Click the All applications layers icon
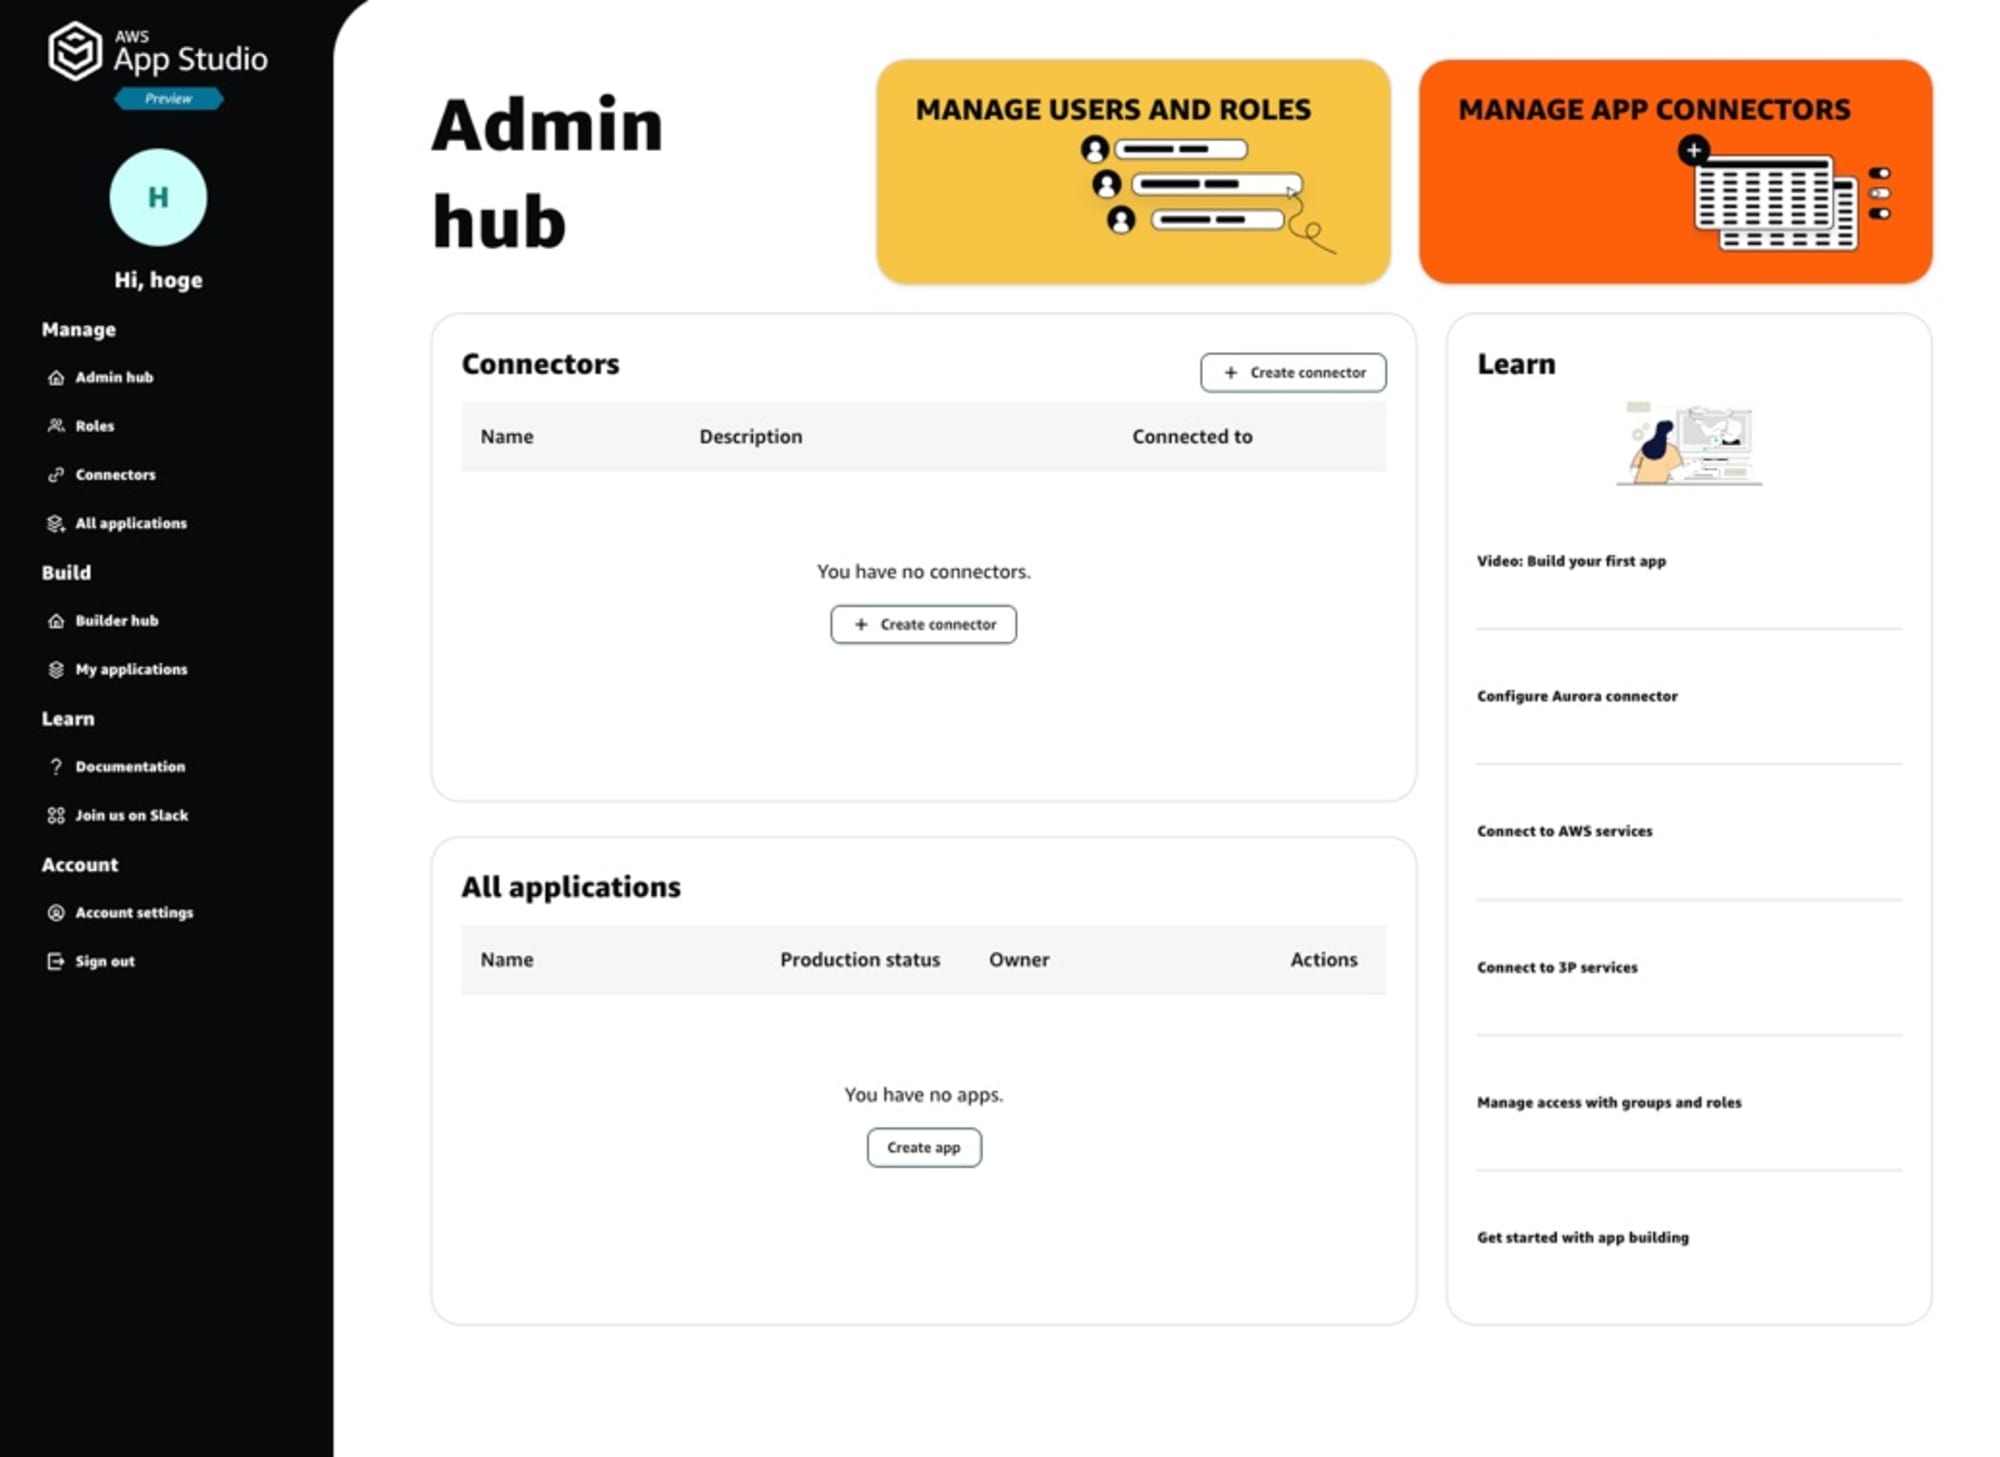Viewport: 2000px width, 1457px height. 56,523
